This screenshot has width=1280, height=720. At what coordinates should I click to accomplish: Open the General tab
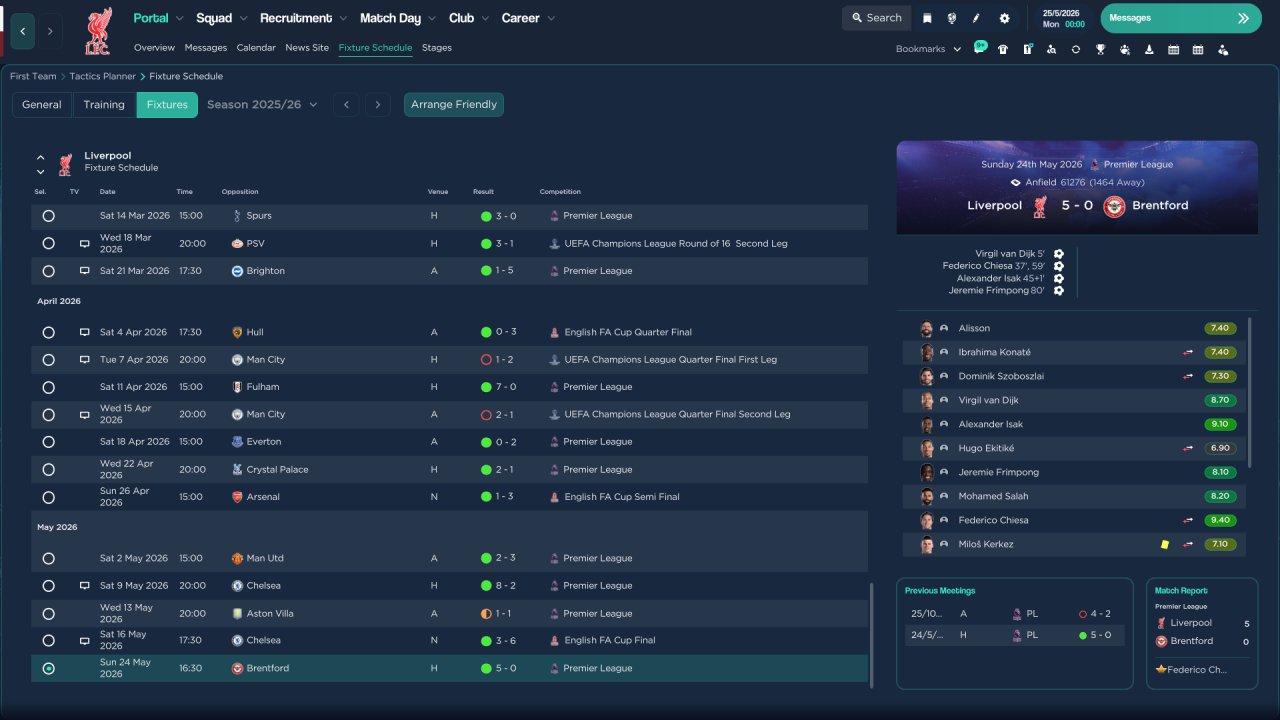42,105
